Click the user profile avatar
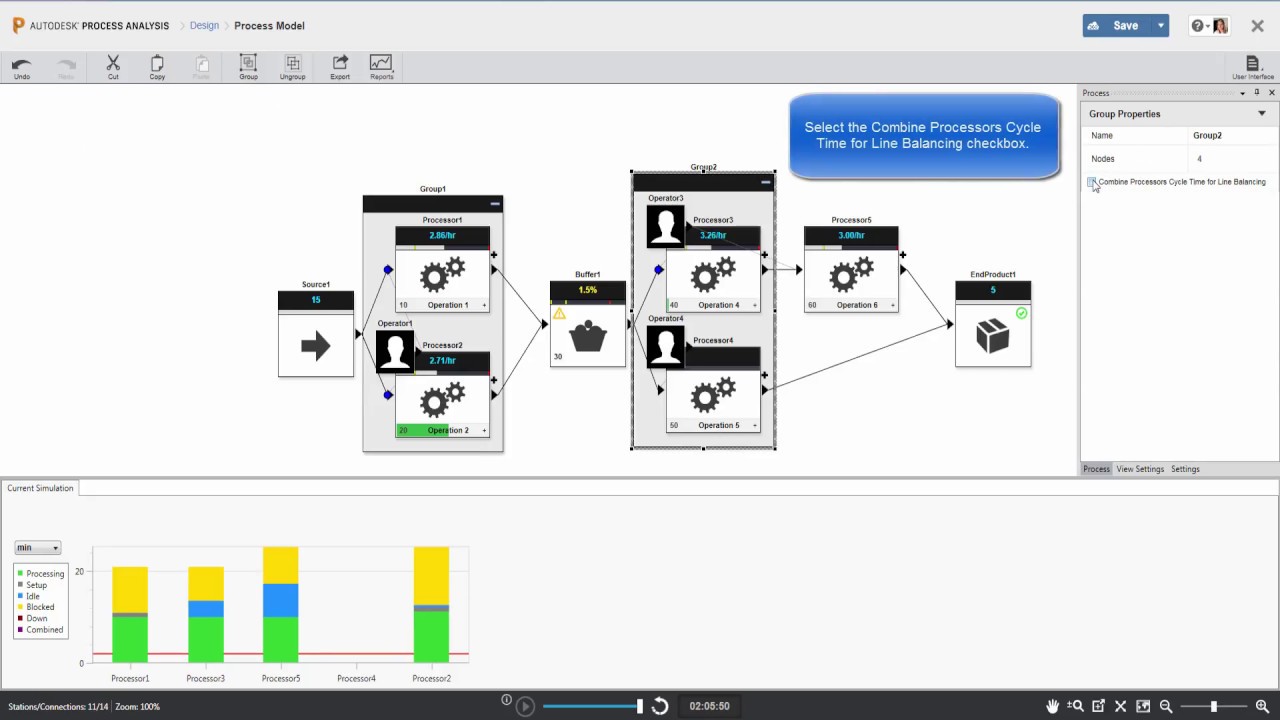Screen dimensions: 1280x720 [1220, 26]
